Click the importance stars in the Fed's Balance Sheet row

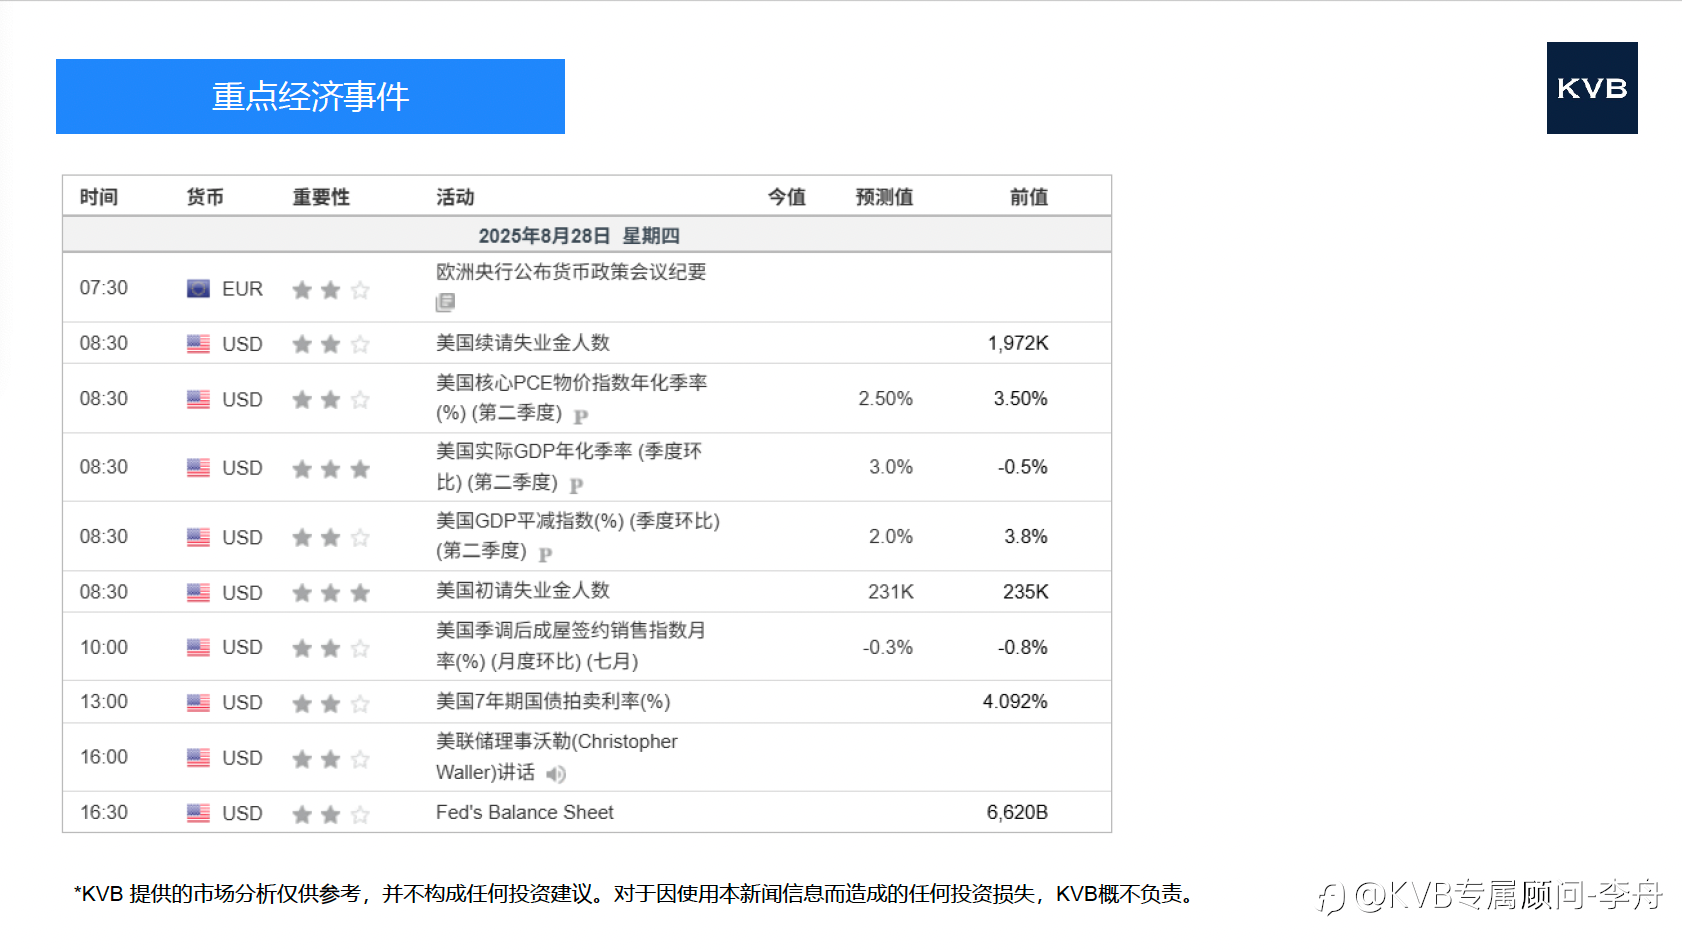click(331, 814)
